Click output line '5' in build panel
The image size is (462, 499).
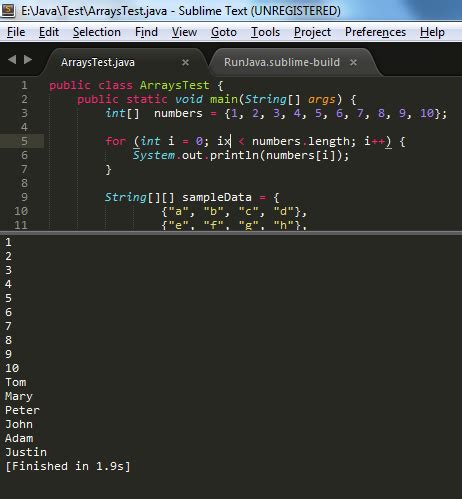[x=8, y=298]
